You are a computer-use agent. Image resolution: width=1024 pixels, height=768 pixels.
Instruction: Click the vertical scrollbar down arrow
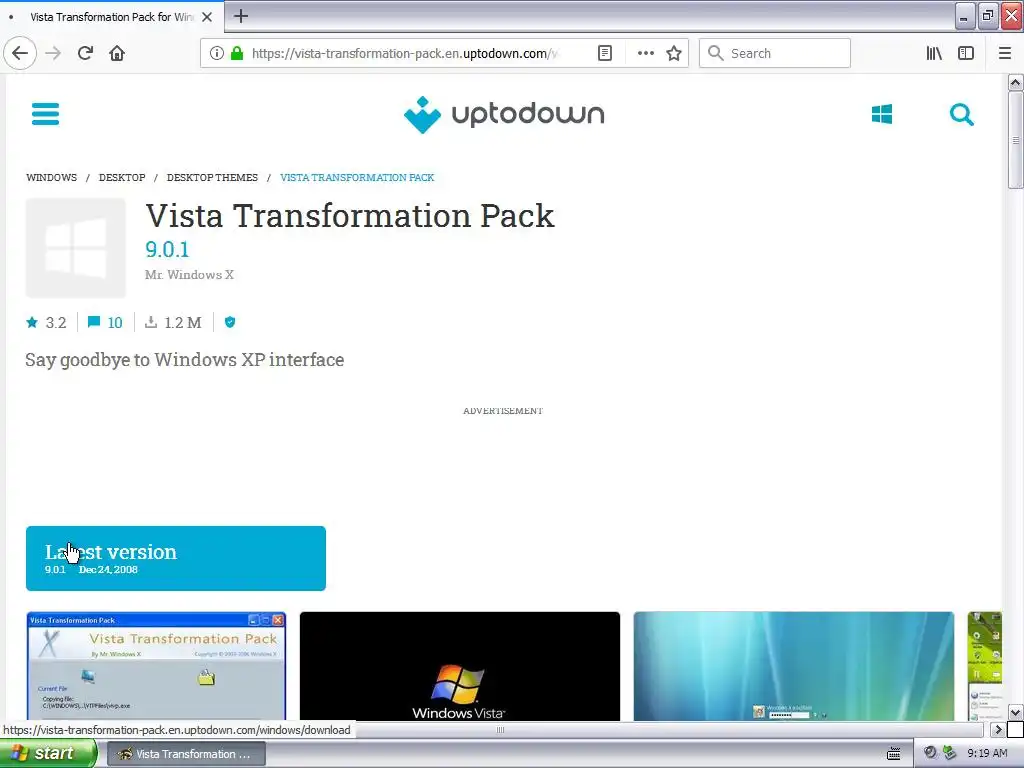point(1015,712)
